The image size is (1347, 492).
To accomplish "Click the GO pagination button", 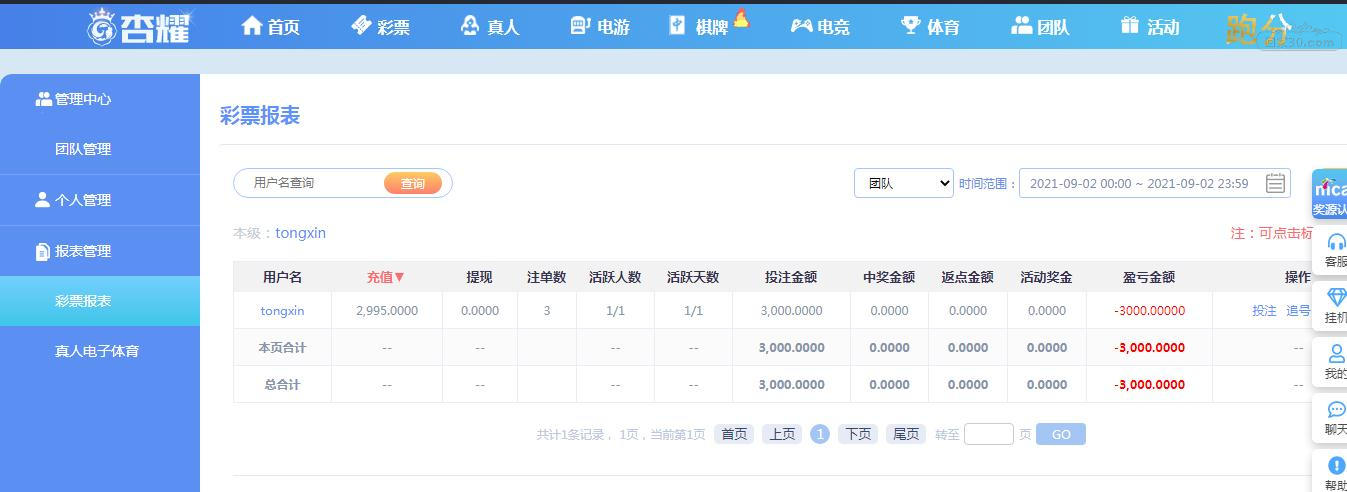I will pos(1061,434).
